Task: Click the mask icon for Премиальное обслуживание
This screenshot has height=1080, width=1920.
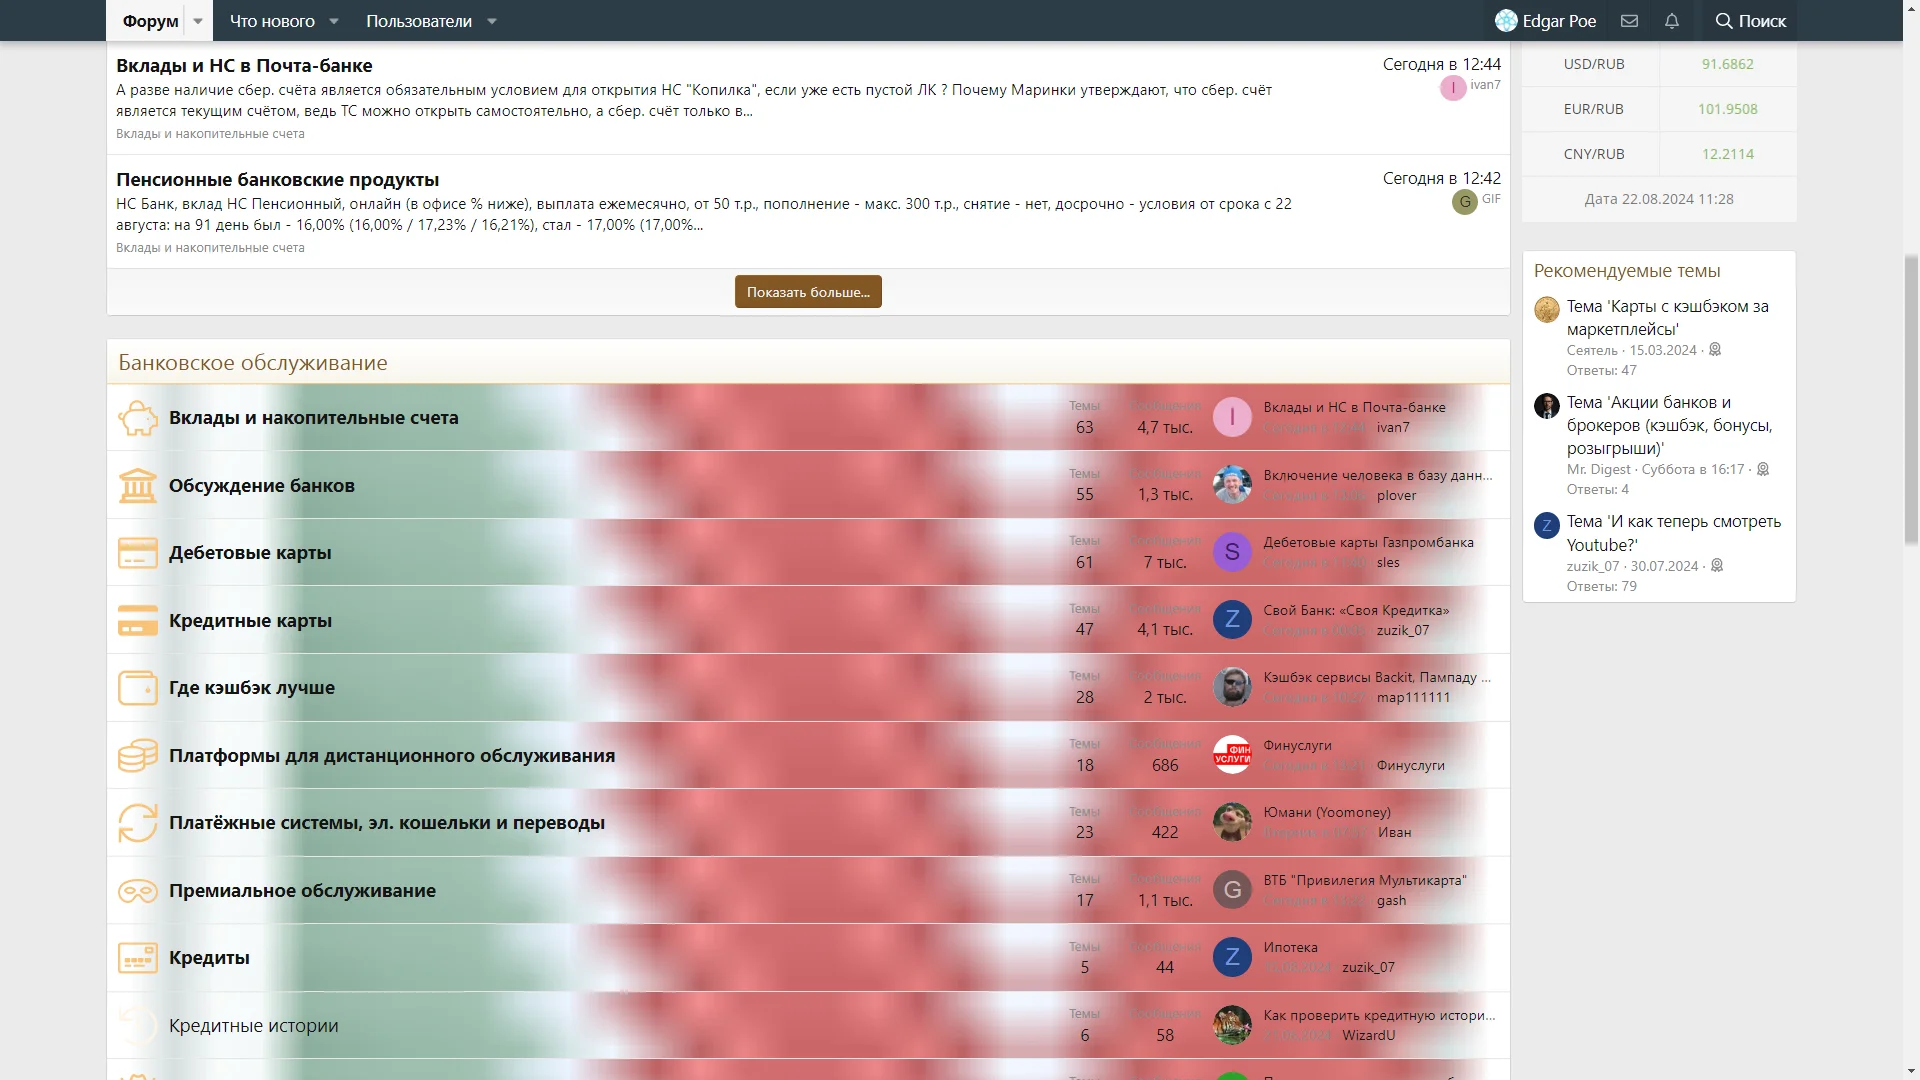Action: [x=138, y=891]
